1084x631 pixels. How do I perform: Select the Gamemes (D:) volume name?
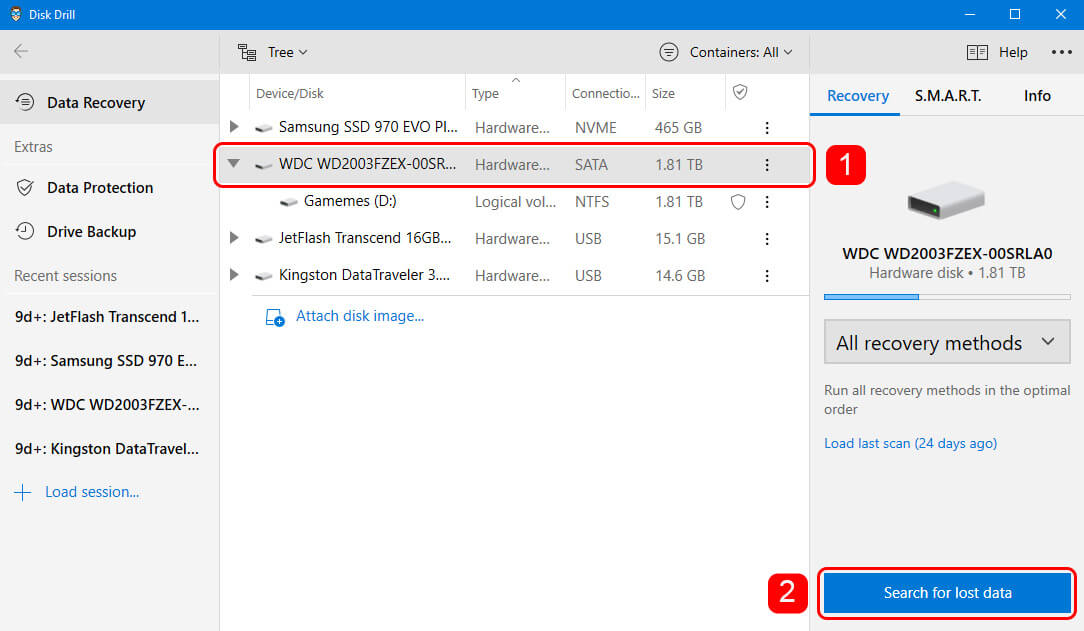(x=350, y=201)
